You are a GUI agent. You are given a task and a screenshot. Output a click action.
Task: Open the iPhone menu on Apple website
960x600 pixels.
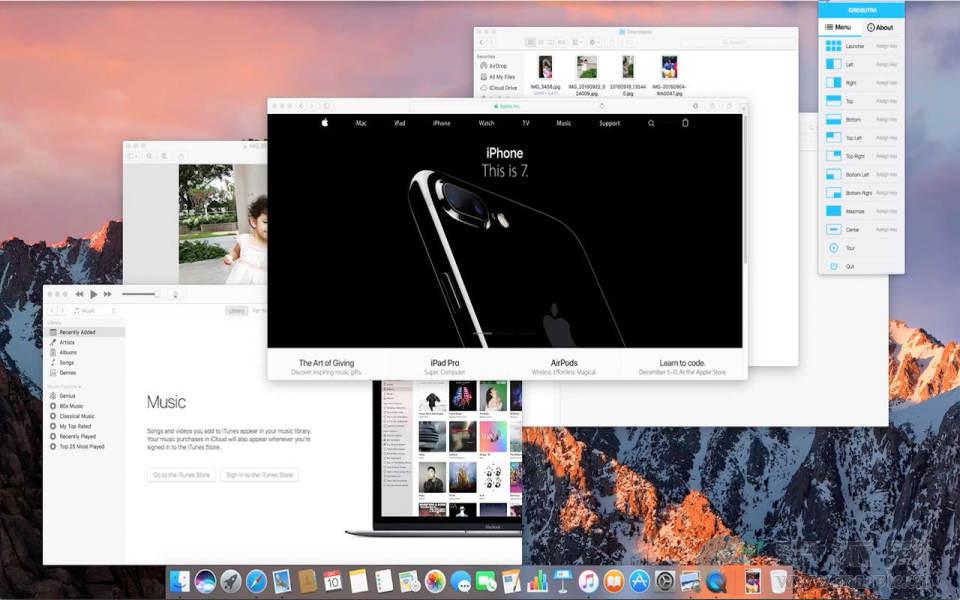(x=441, y=123)
